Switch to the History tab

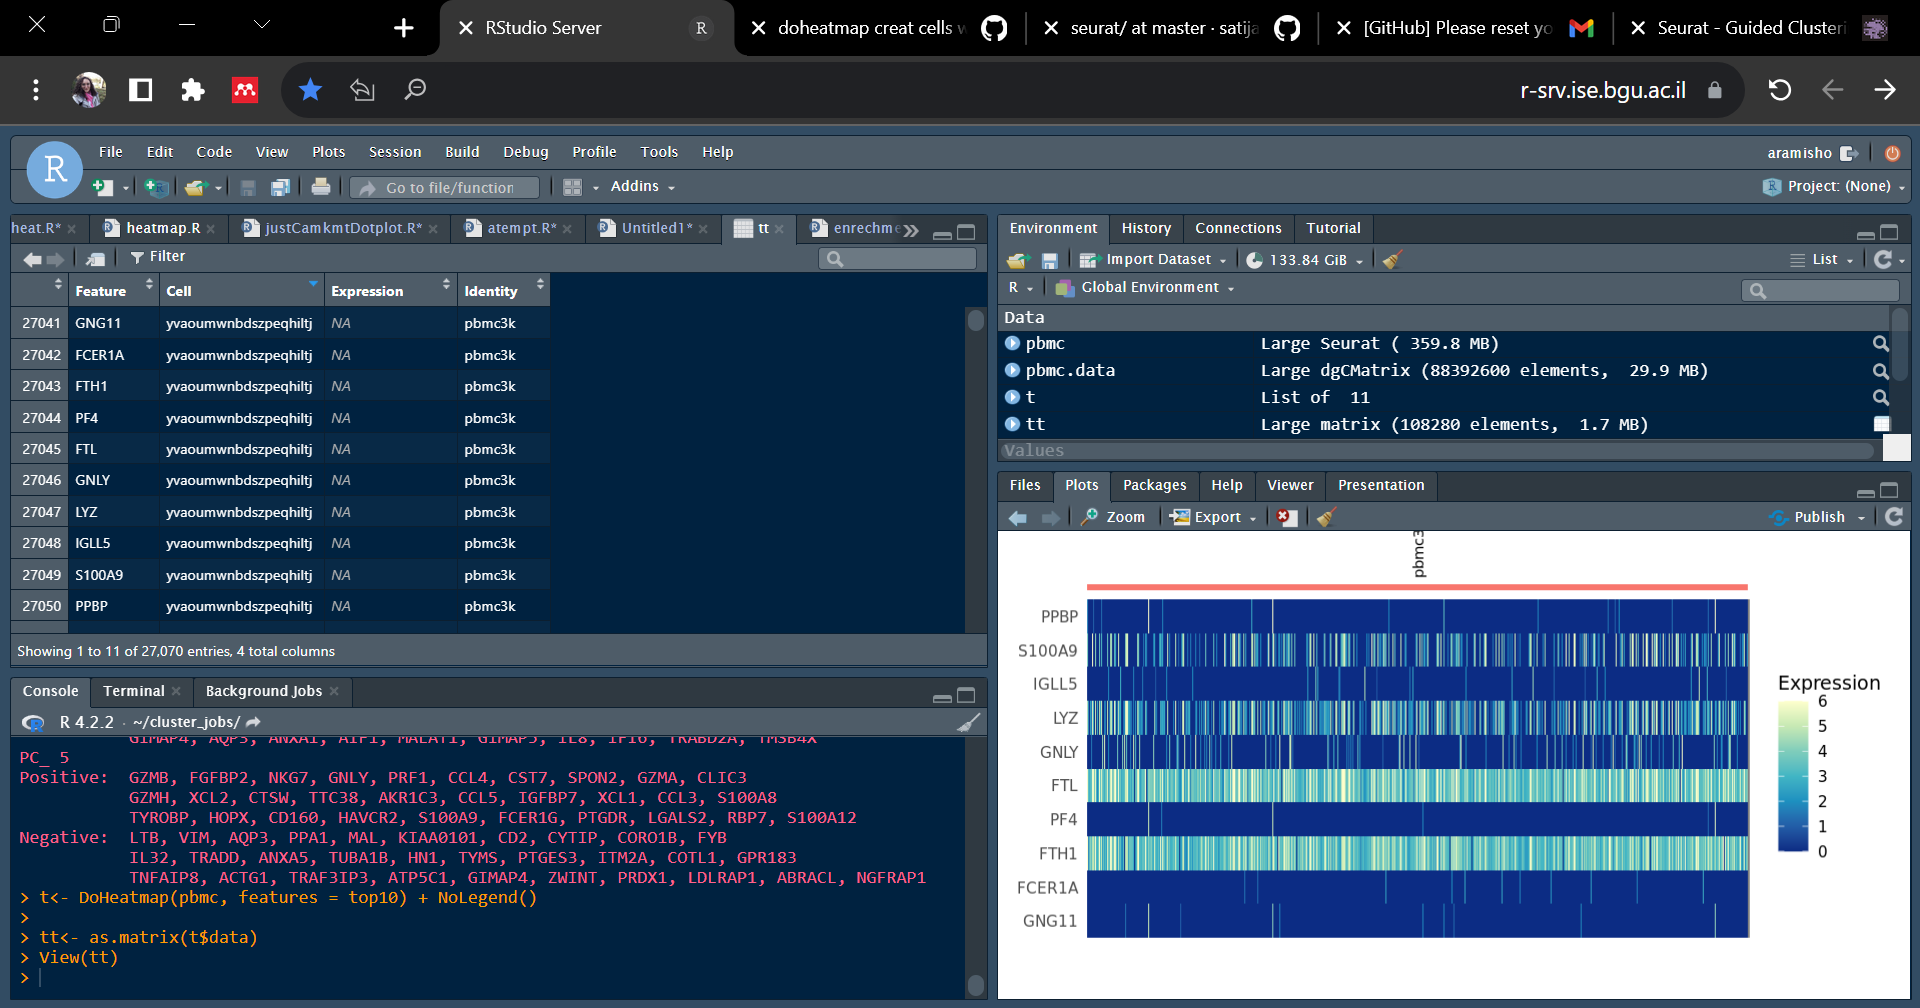point(1146,228)
